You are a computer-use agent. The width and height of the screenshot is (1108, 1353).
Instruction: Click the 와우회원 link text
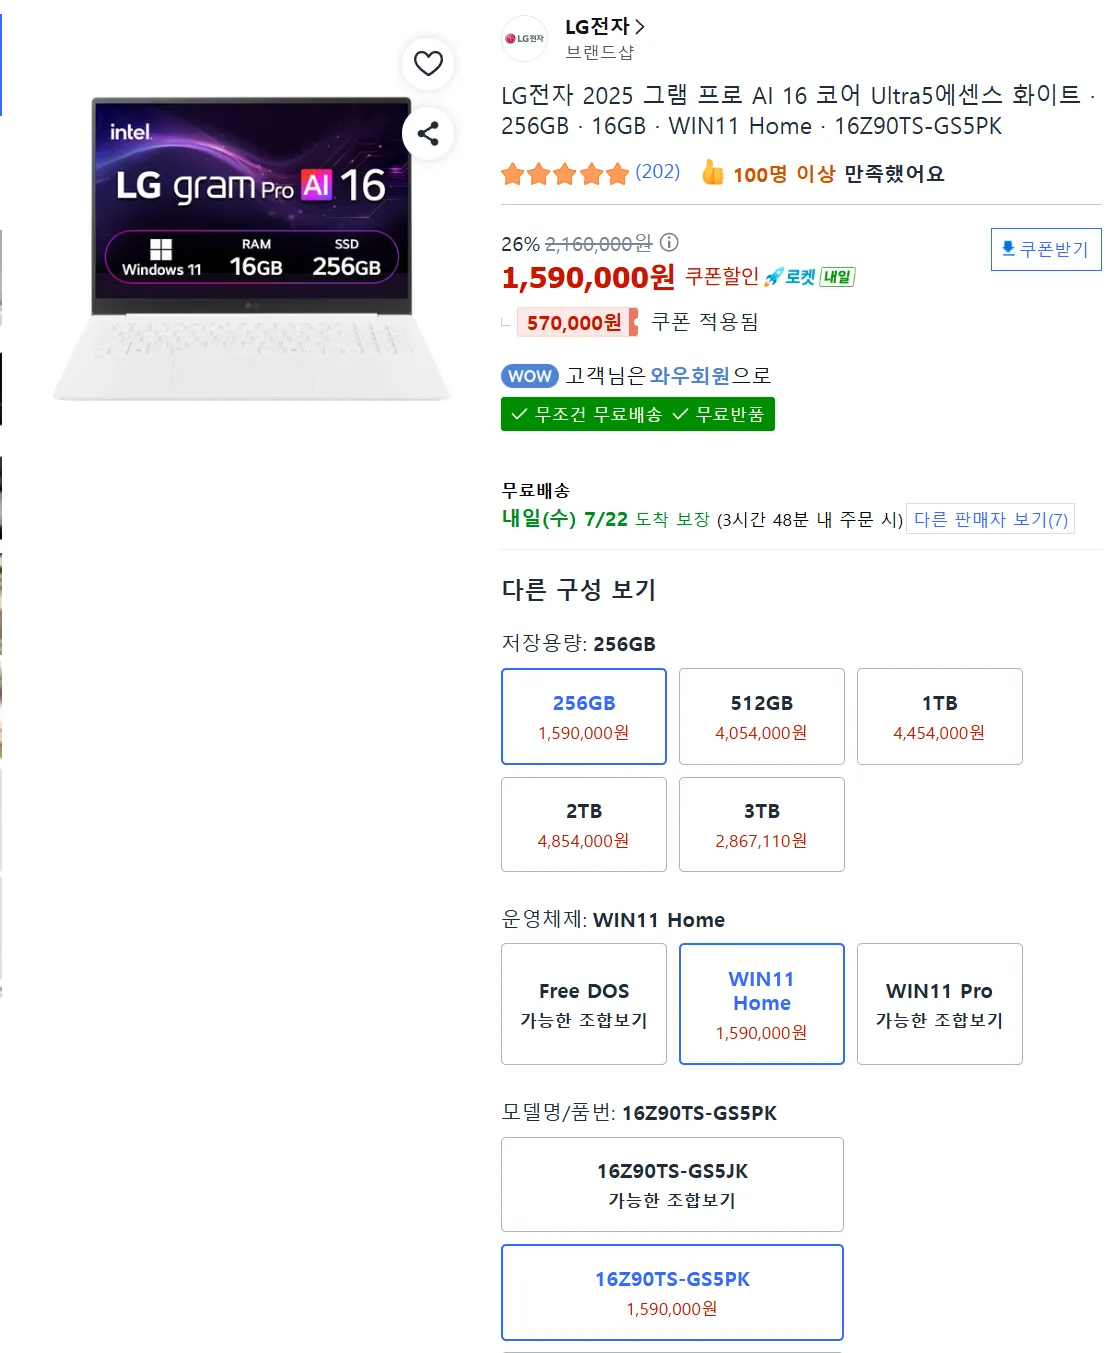click(x=690, y=376)
